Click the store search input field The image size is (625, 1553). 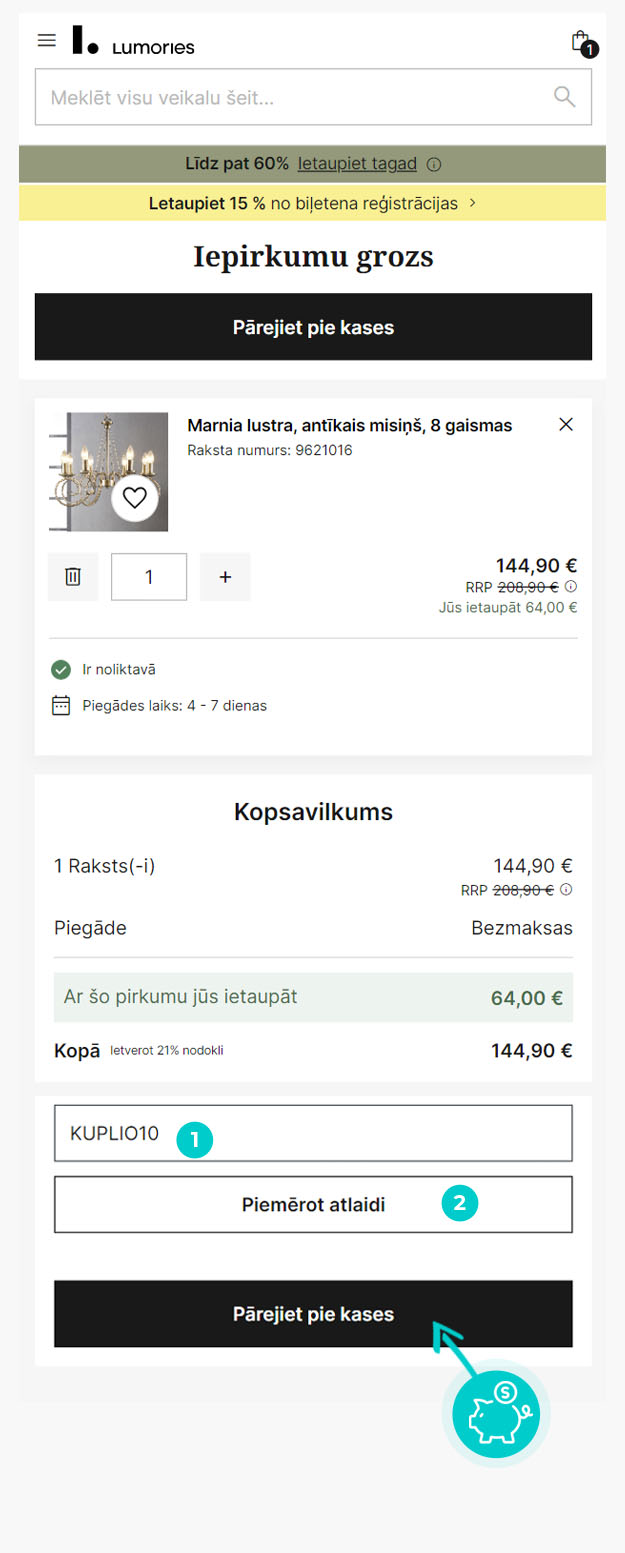click(290, 97)
